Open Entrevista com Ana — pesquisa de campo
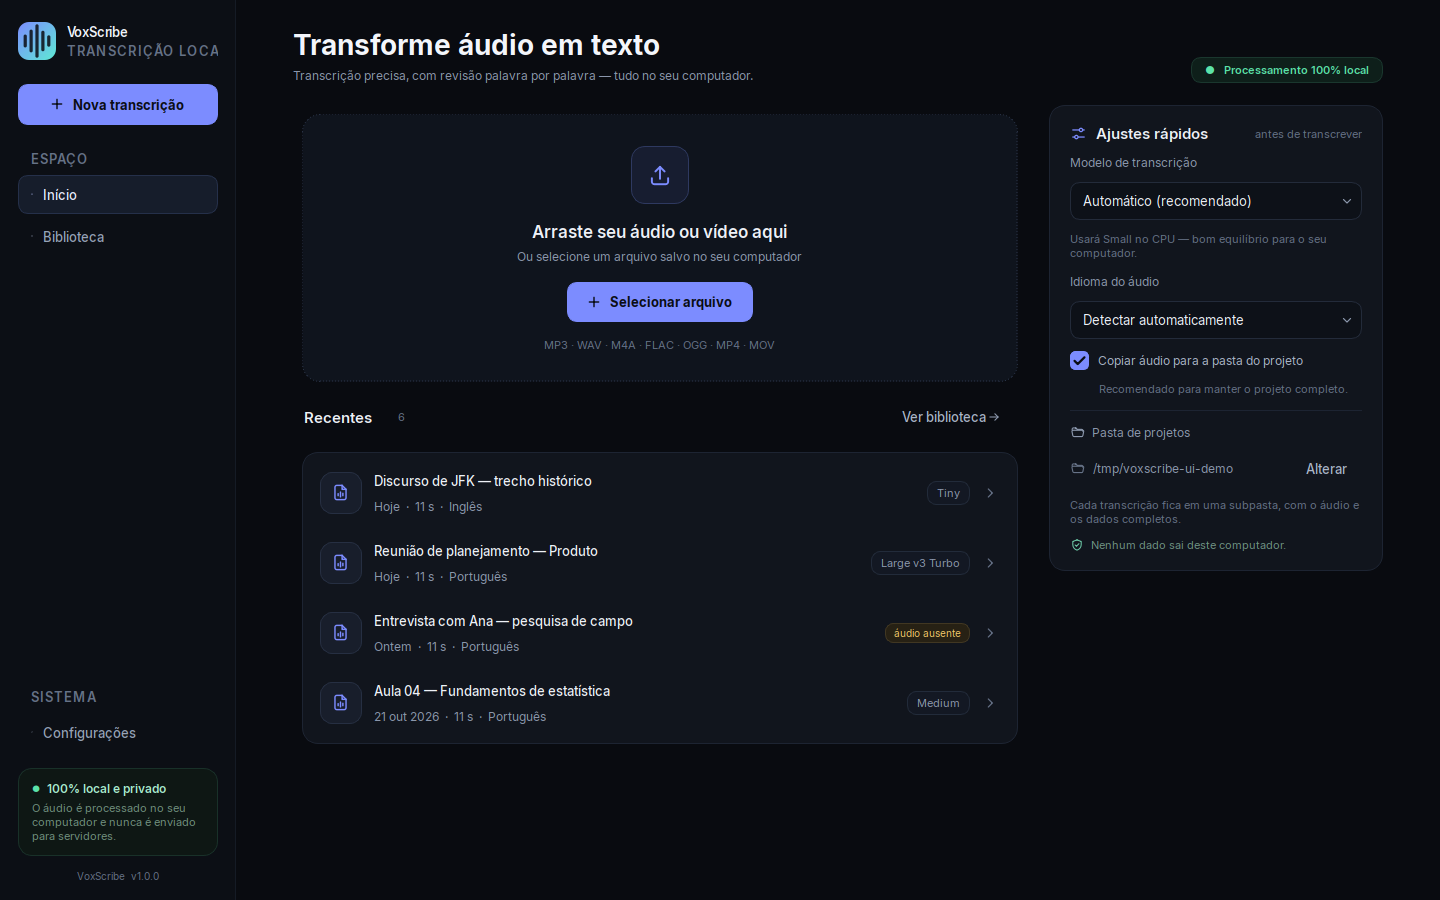 pyautogui.click(x=660, y=633)
